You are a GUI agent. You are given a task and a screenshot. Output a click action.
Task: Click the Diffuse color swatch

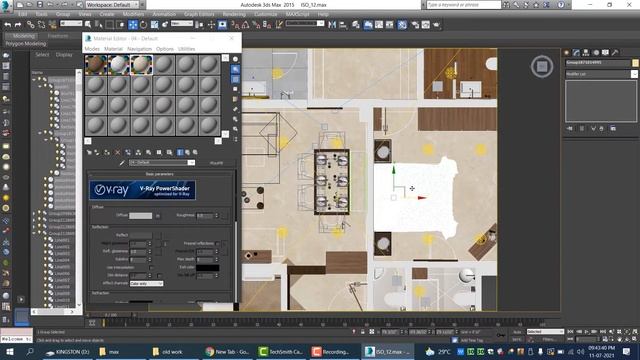coord(140,216)
